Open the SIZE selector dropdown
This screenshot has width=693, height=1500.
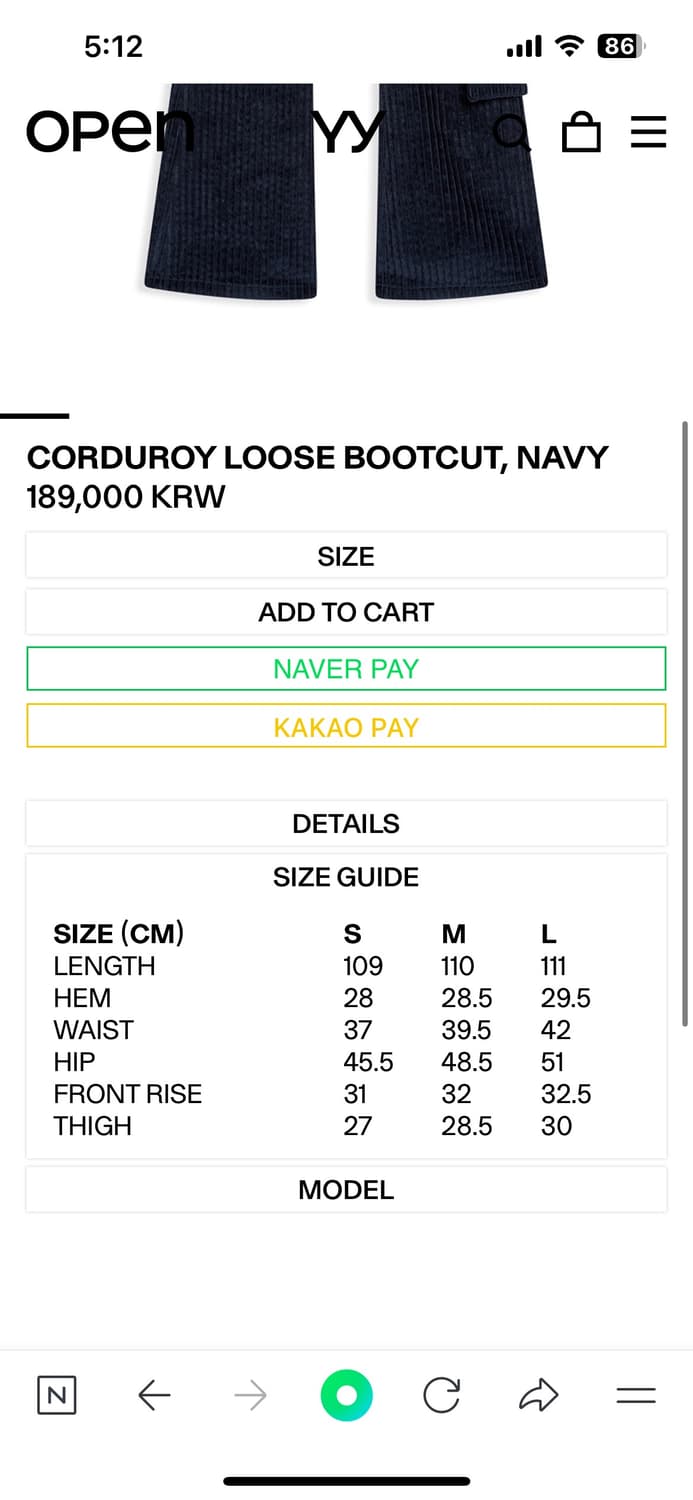pyautogui.click(x=346, y=556)
